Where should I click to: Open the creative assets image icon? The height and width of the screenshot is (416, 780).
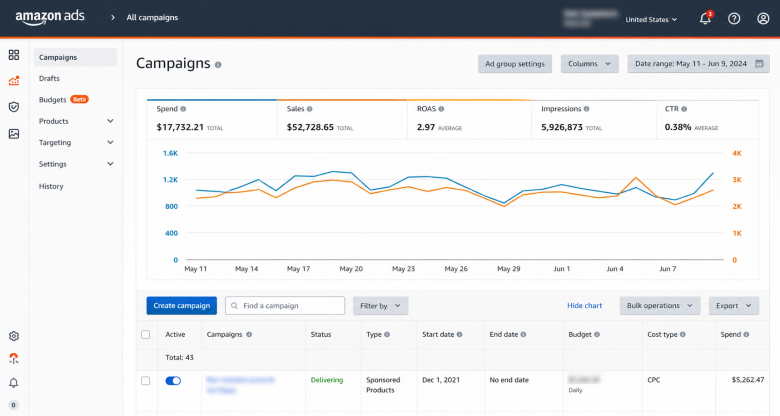[x=14, y=134]
